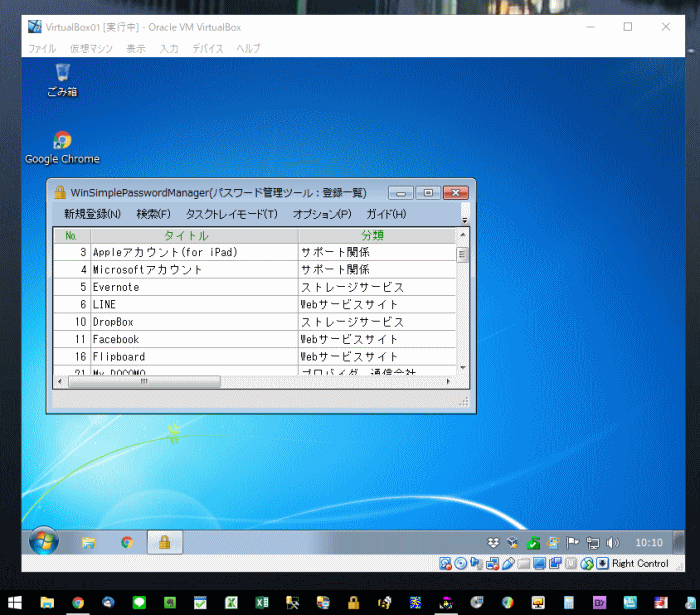Click the VirtualBox hard disk indicator
700x615 pixels.
click(445, 564)
